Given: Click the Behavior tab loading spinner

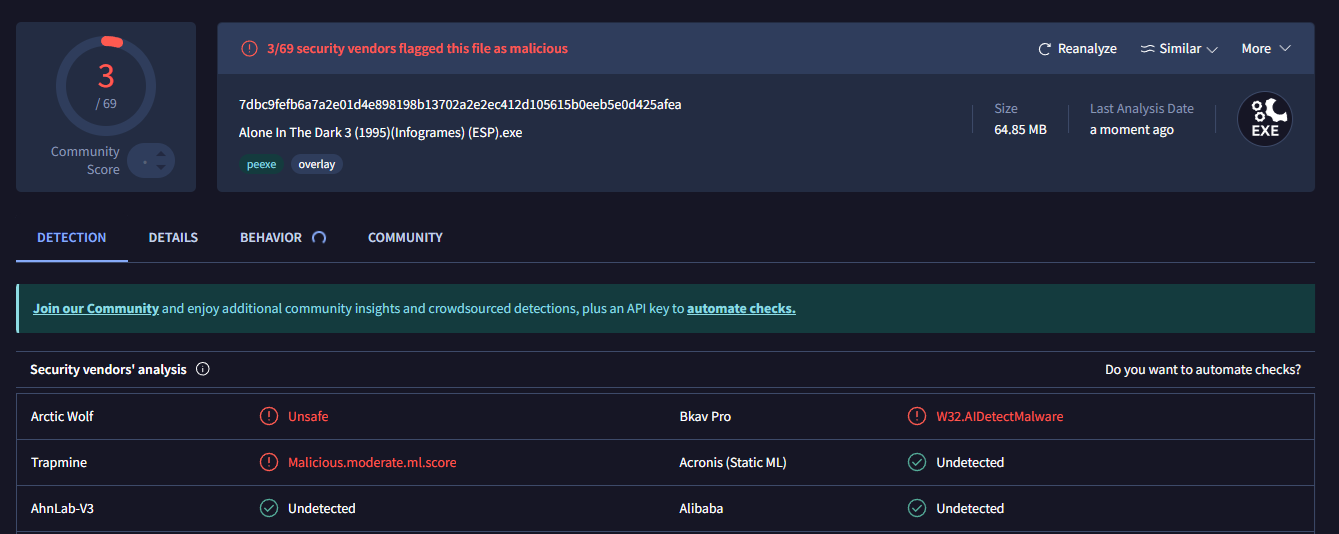Looking at the screenshot, I should tap(319, 238).
